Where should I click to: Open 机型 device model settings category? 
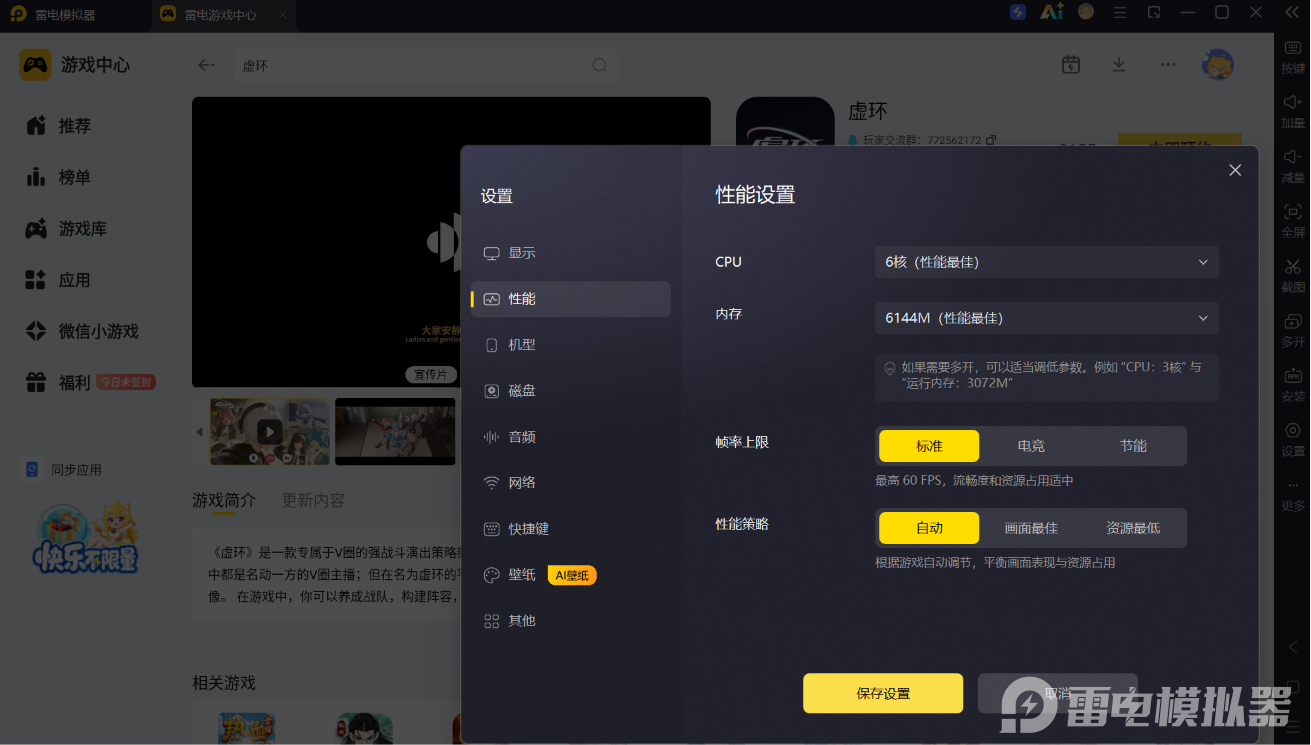[571, 345]
